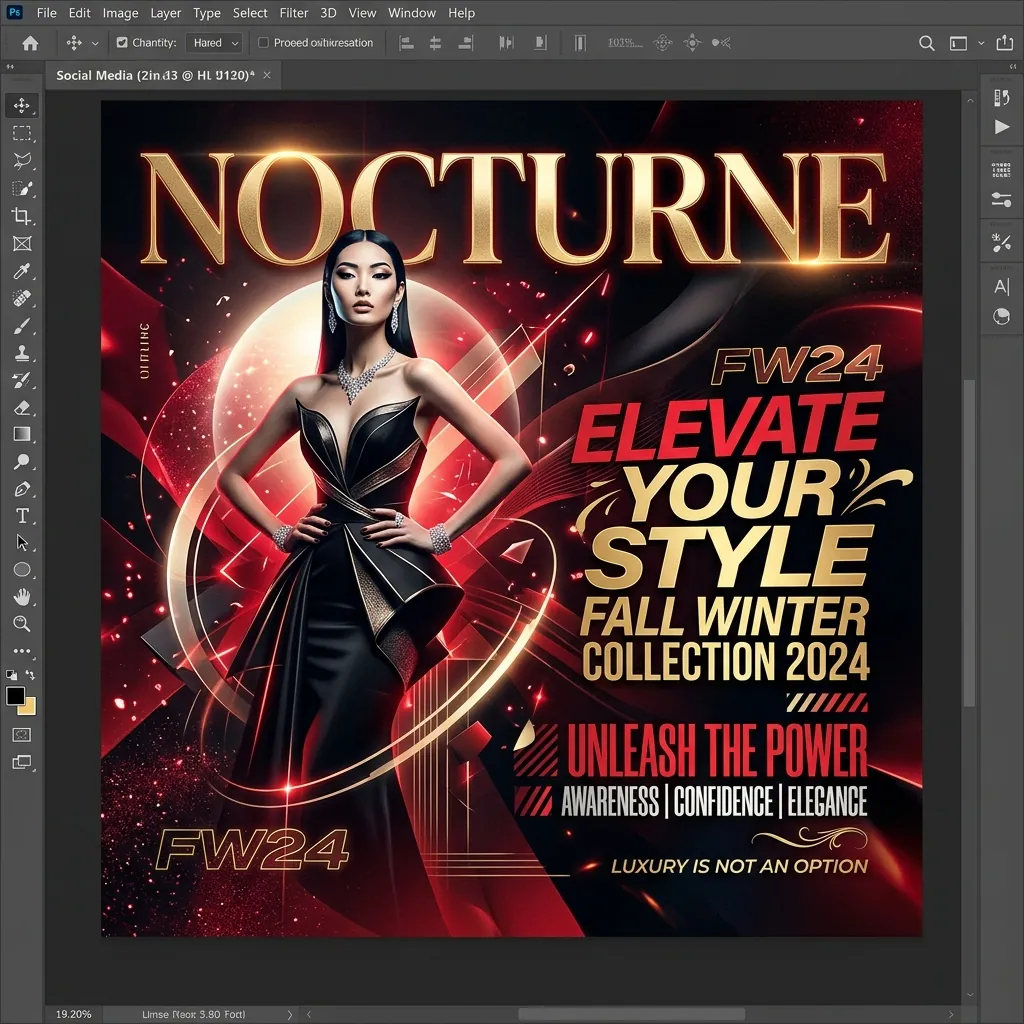Click the 3D mode orbit icon
Viewport: 1024px width, 1024px height.
(662, 43)
